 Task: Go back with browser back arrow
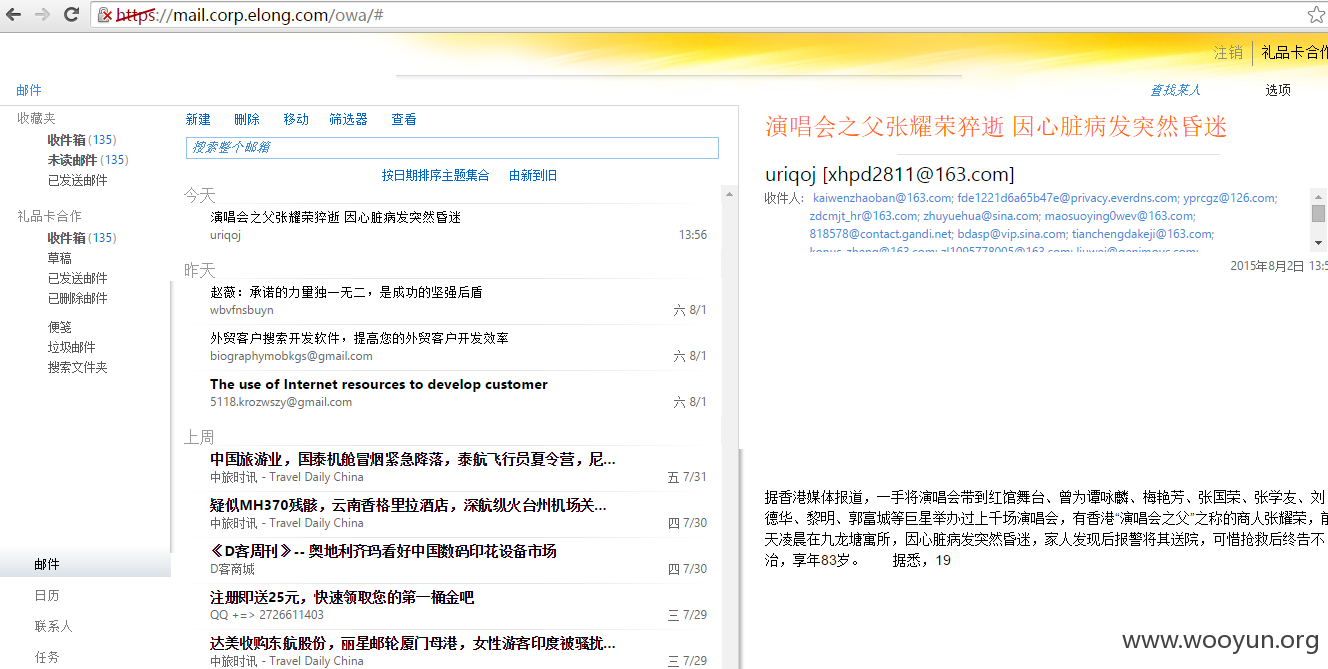[14, 15]
